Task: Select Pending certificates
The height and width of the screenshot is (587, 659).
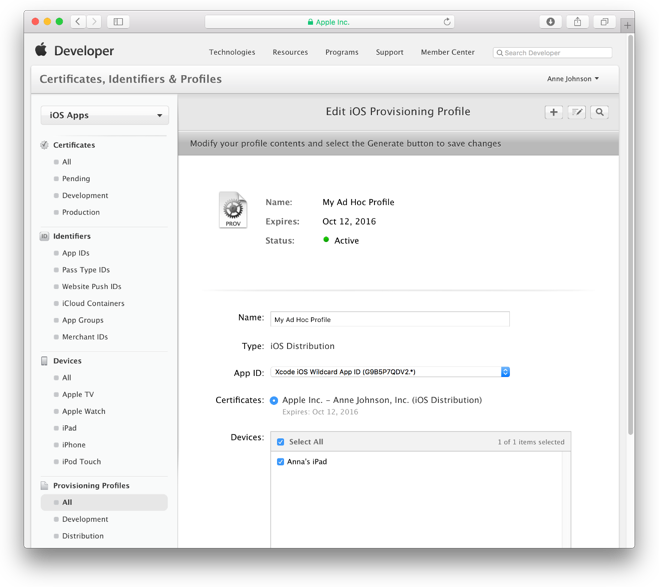Action: (76, 179)
